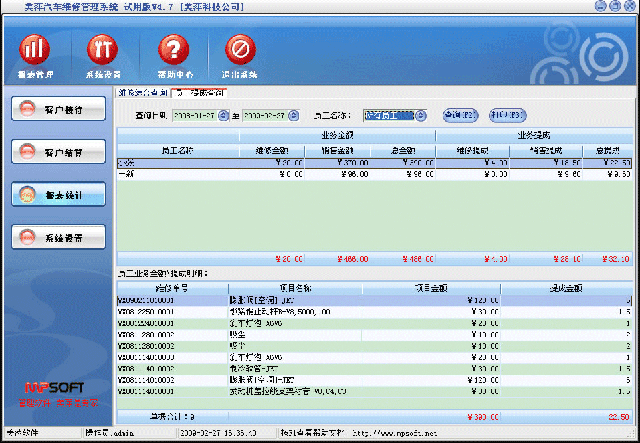Viewport: 640px width, 443px height.
Task: Expand the start date dropdown
Action: 226,114
